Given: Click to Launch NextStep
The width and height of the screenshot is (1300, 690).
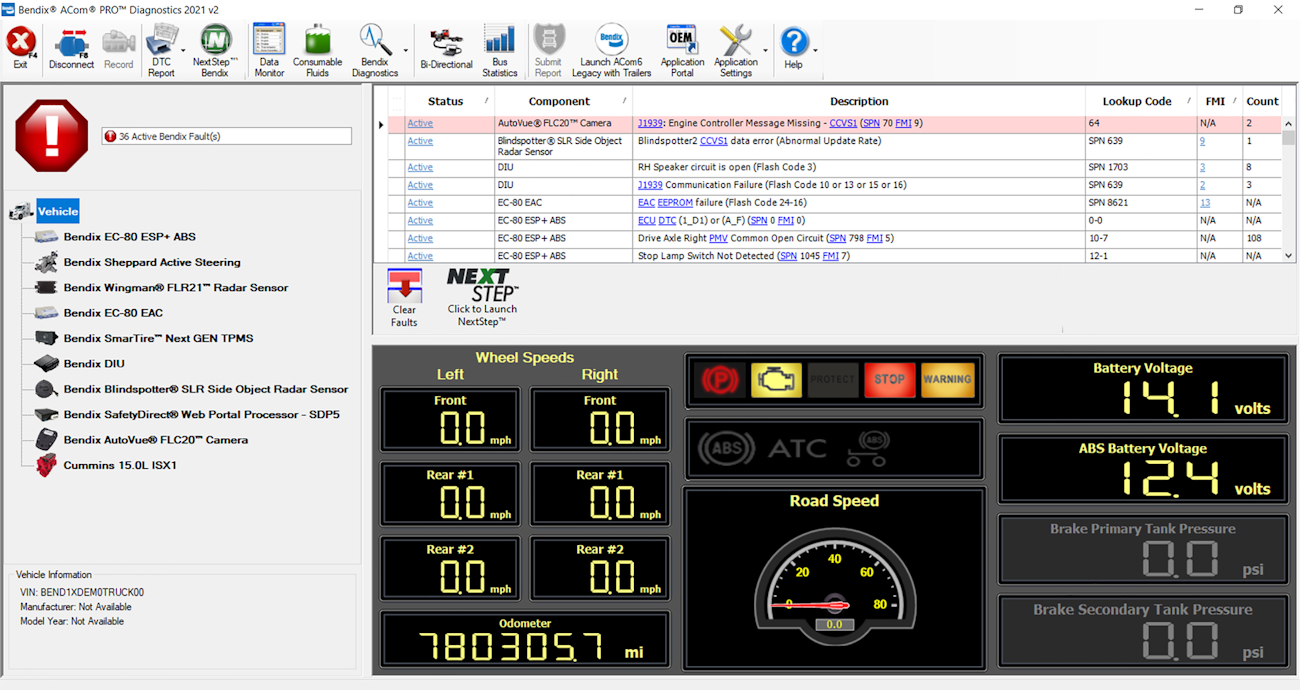Looking at the screenshot, I should 481,295.
